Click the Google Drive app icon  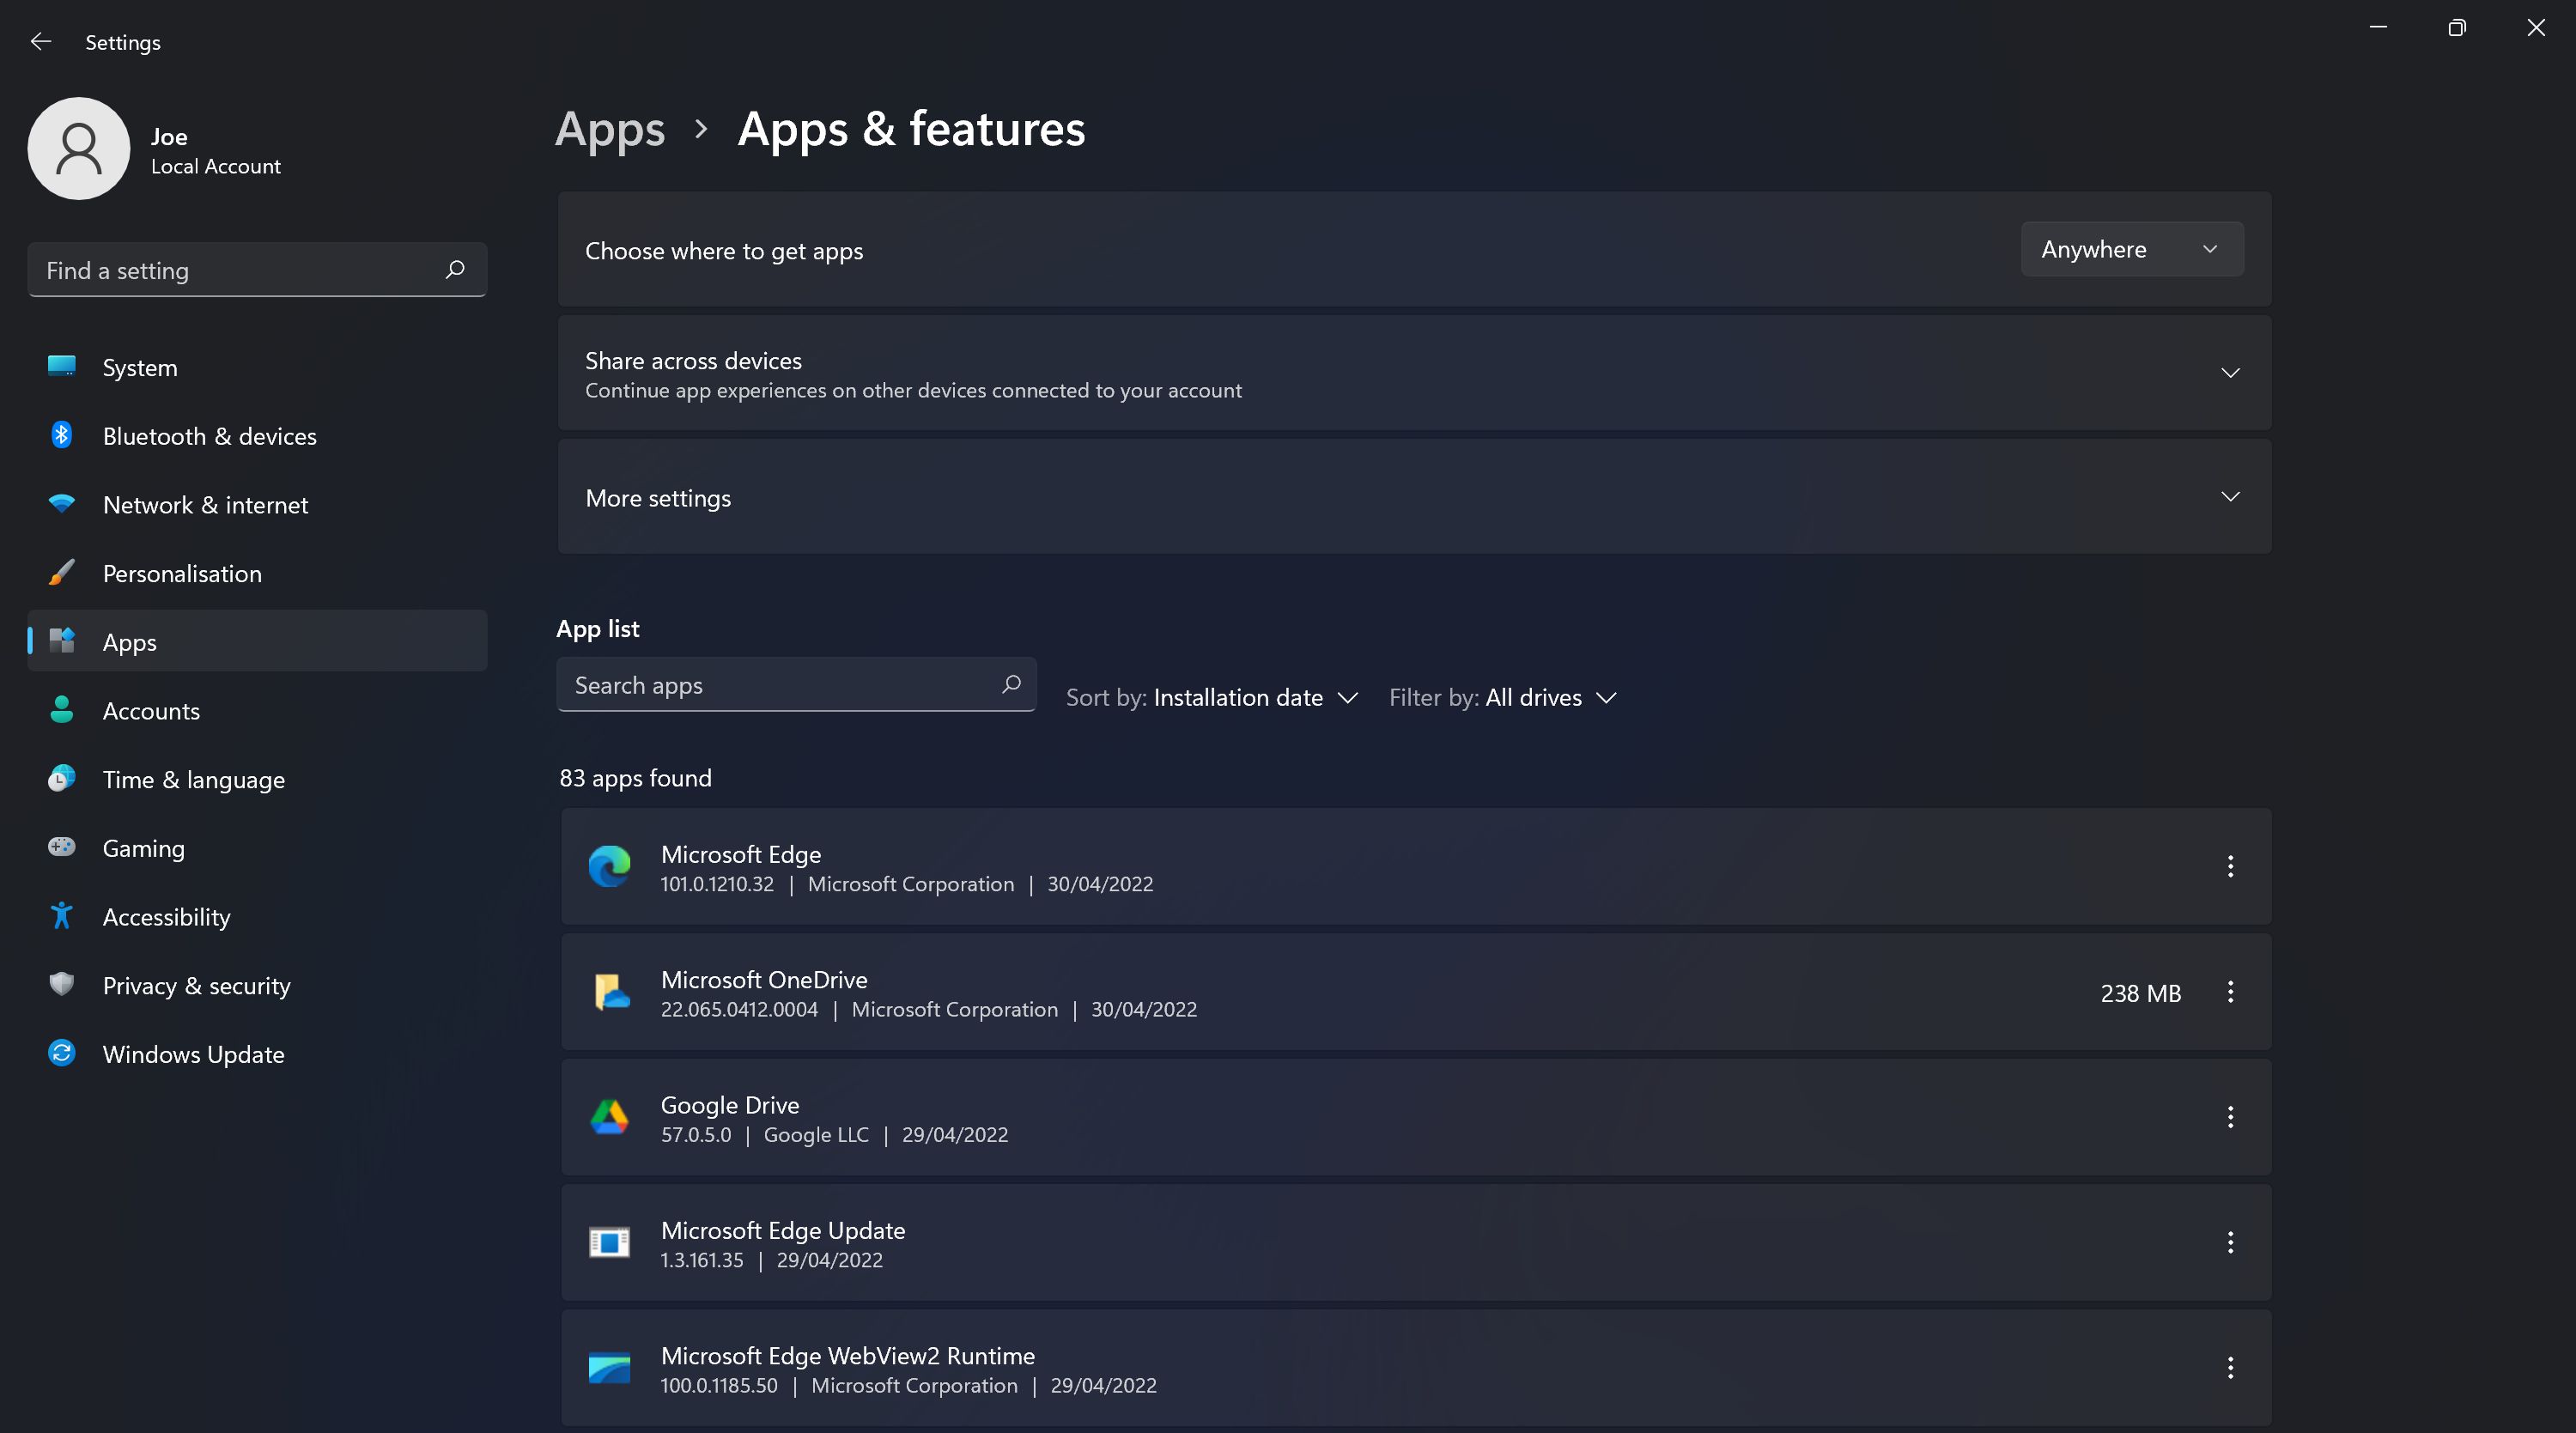pyautogui.click(x=610, y=1117)
